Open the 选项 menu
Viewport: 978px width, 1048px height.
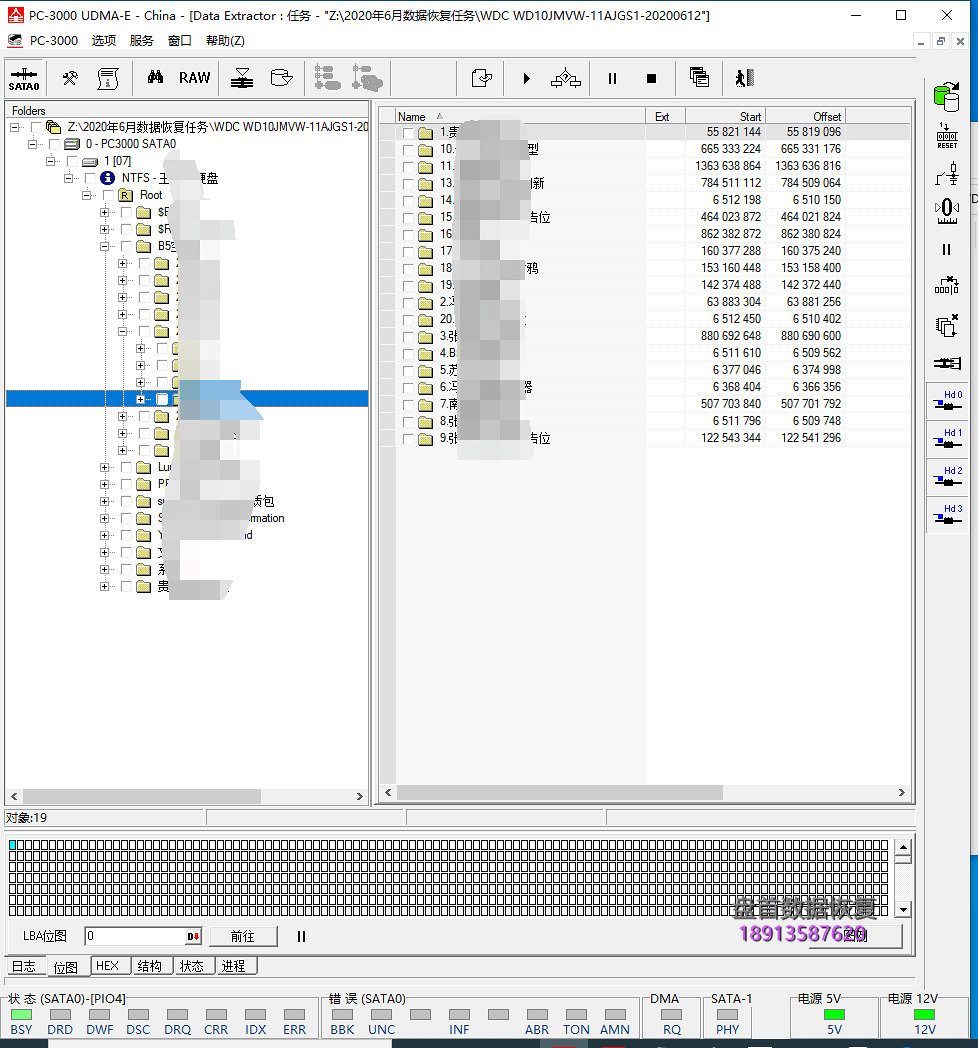[104, 41]
